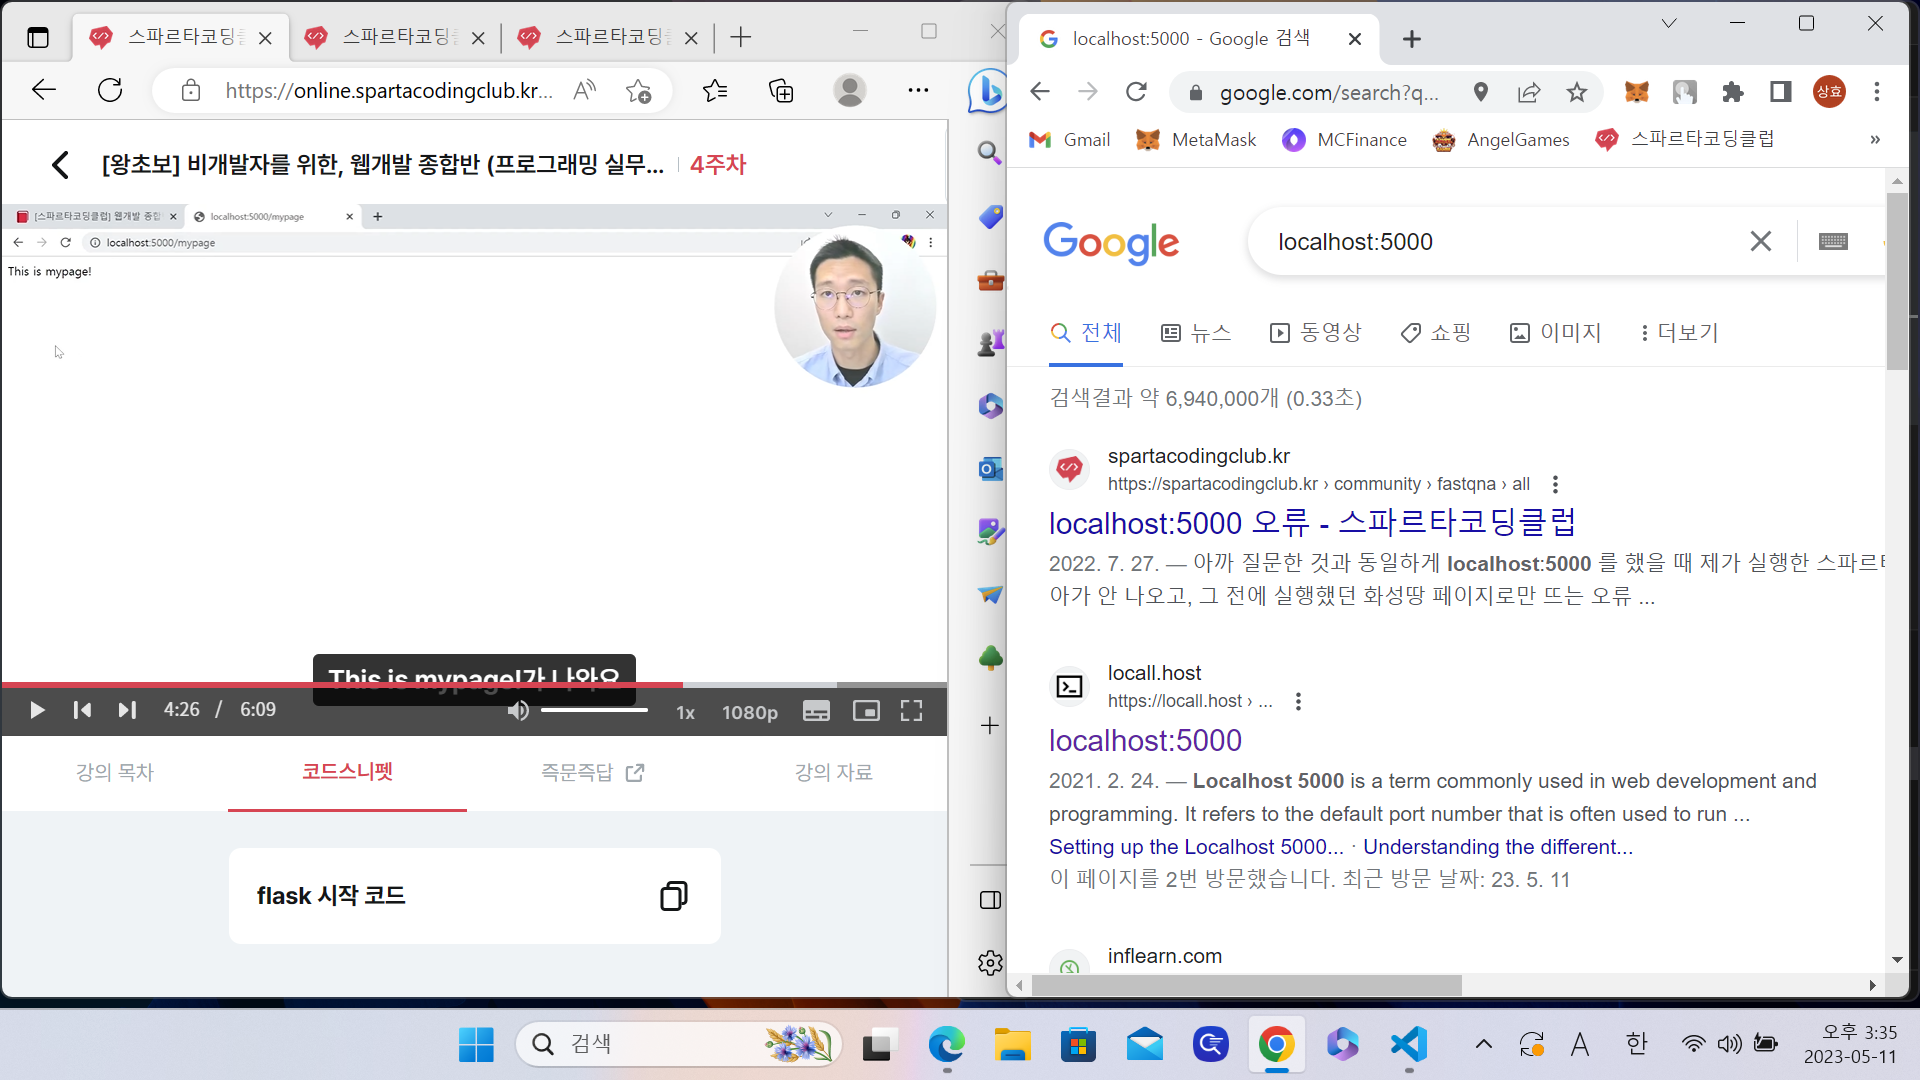Toggle the Edge sidebar visibility
This screenshot has height=1080, width=1920.
click(990, 900)
